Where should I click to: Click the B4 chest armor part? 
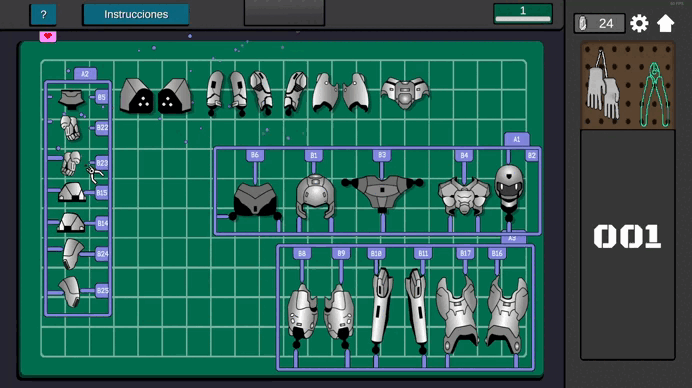[464, 196]
